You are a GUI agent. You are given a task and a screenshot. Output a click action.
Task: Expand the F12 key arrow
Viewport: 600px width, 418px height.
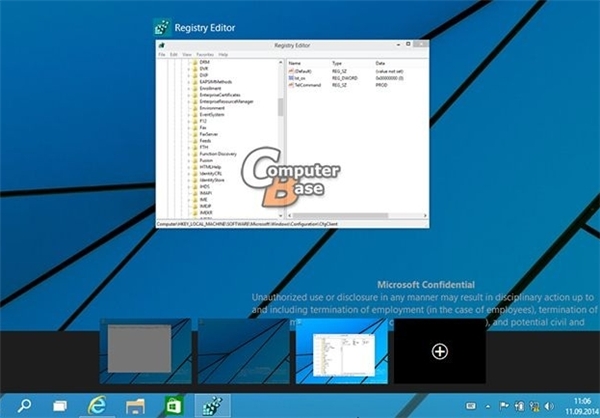tap(189, 121)
